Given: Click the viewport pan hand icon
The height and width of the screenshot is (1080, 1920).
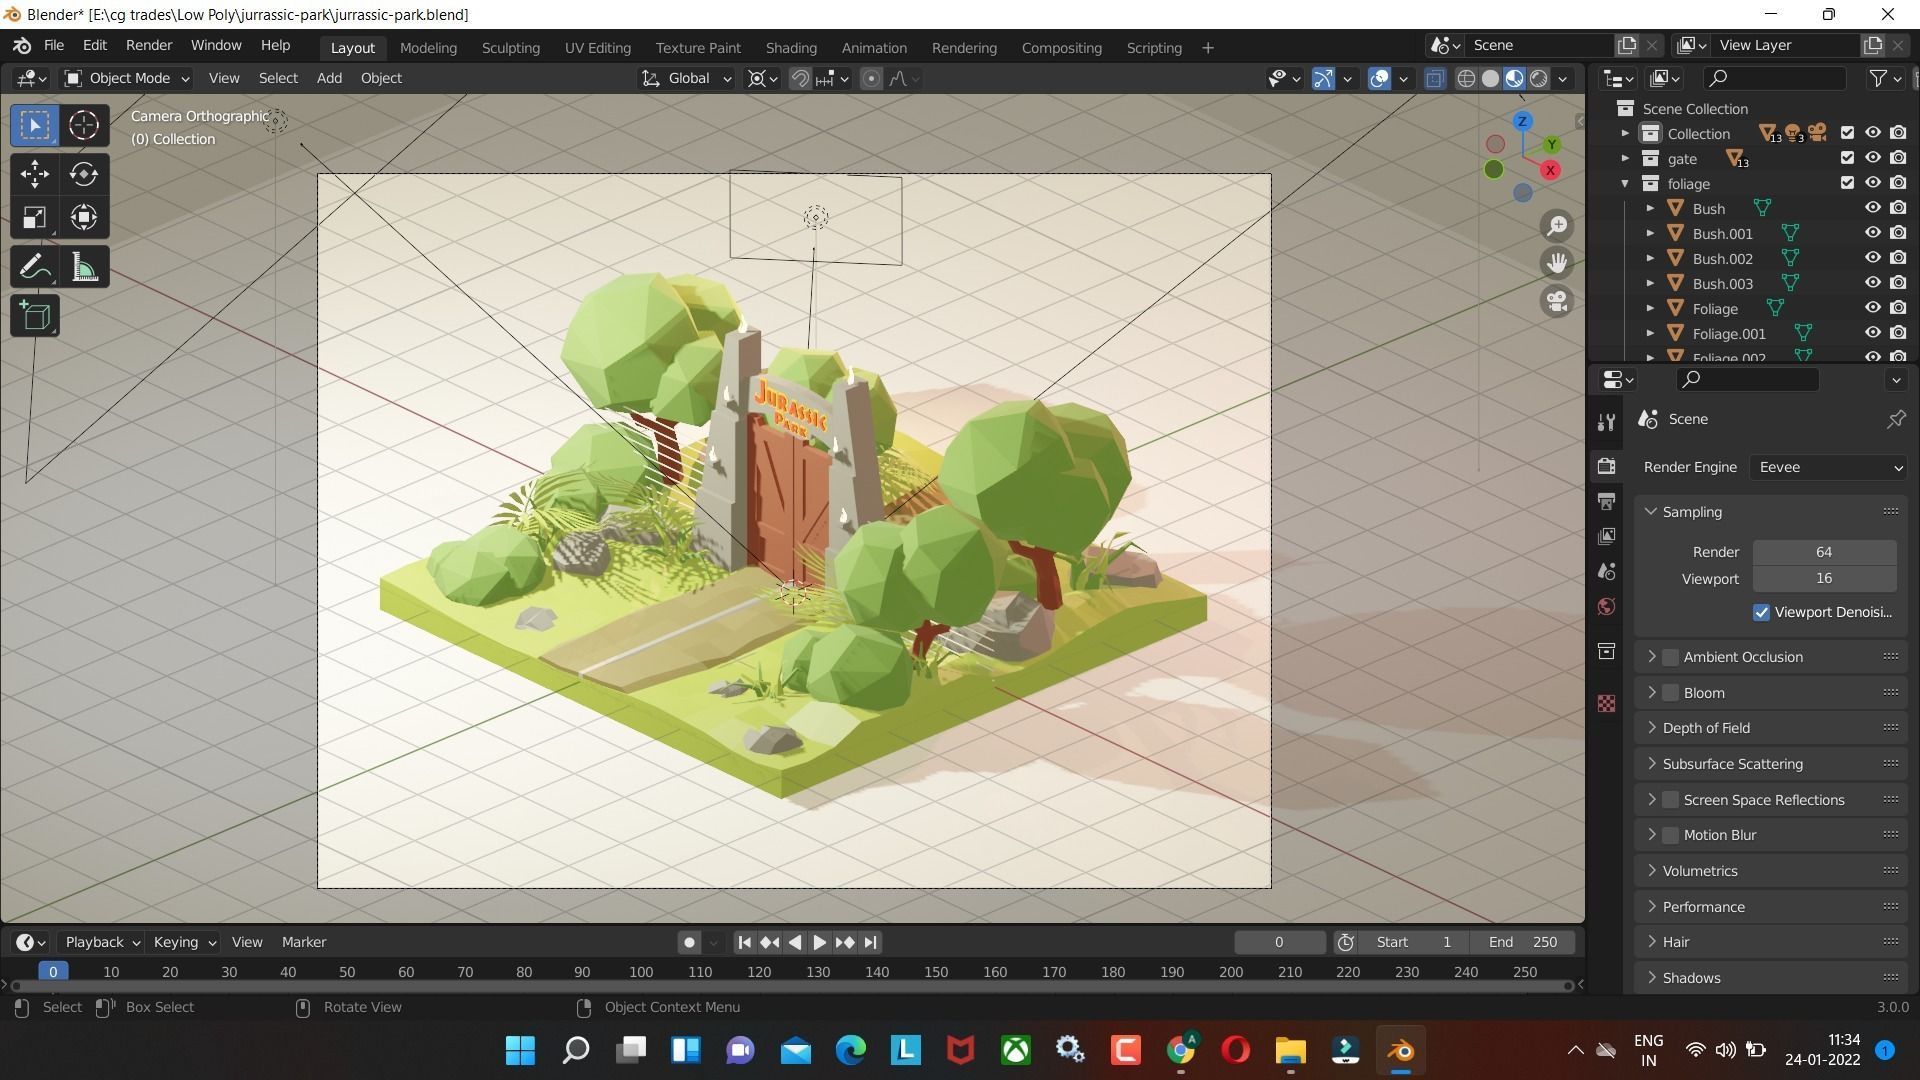Looking at the screenshot, I should (x=1557, y=263).
